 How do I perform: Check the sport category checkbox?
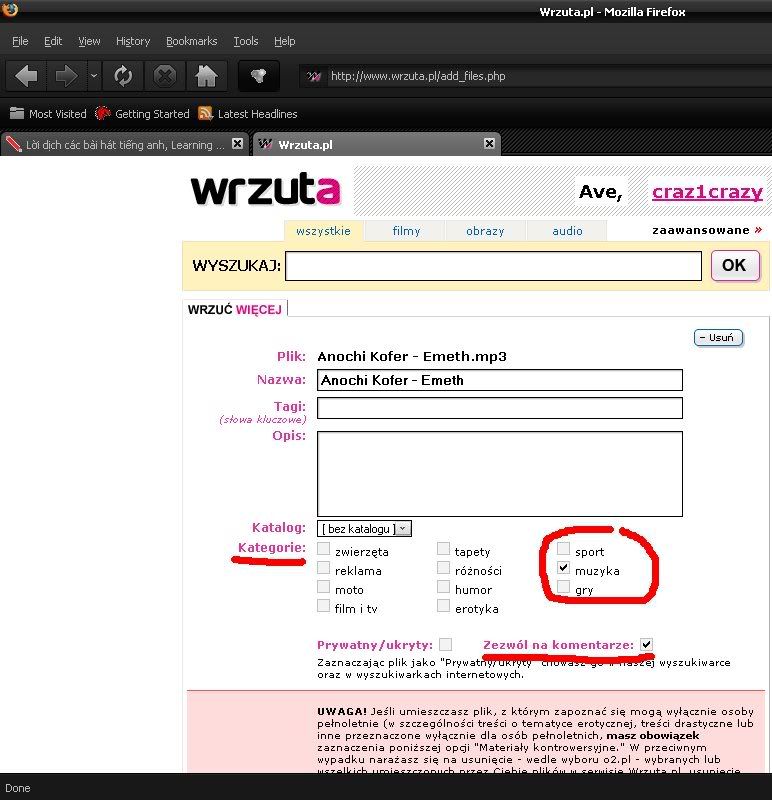click(564, 549)
